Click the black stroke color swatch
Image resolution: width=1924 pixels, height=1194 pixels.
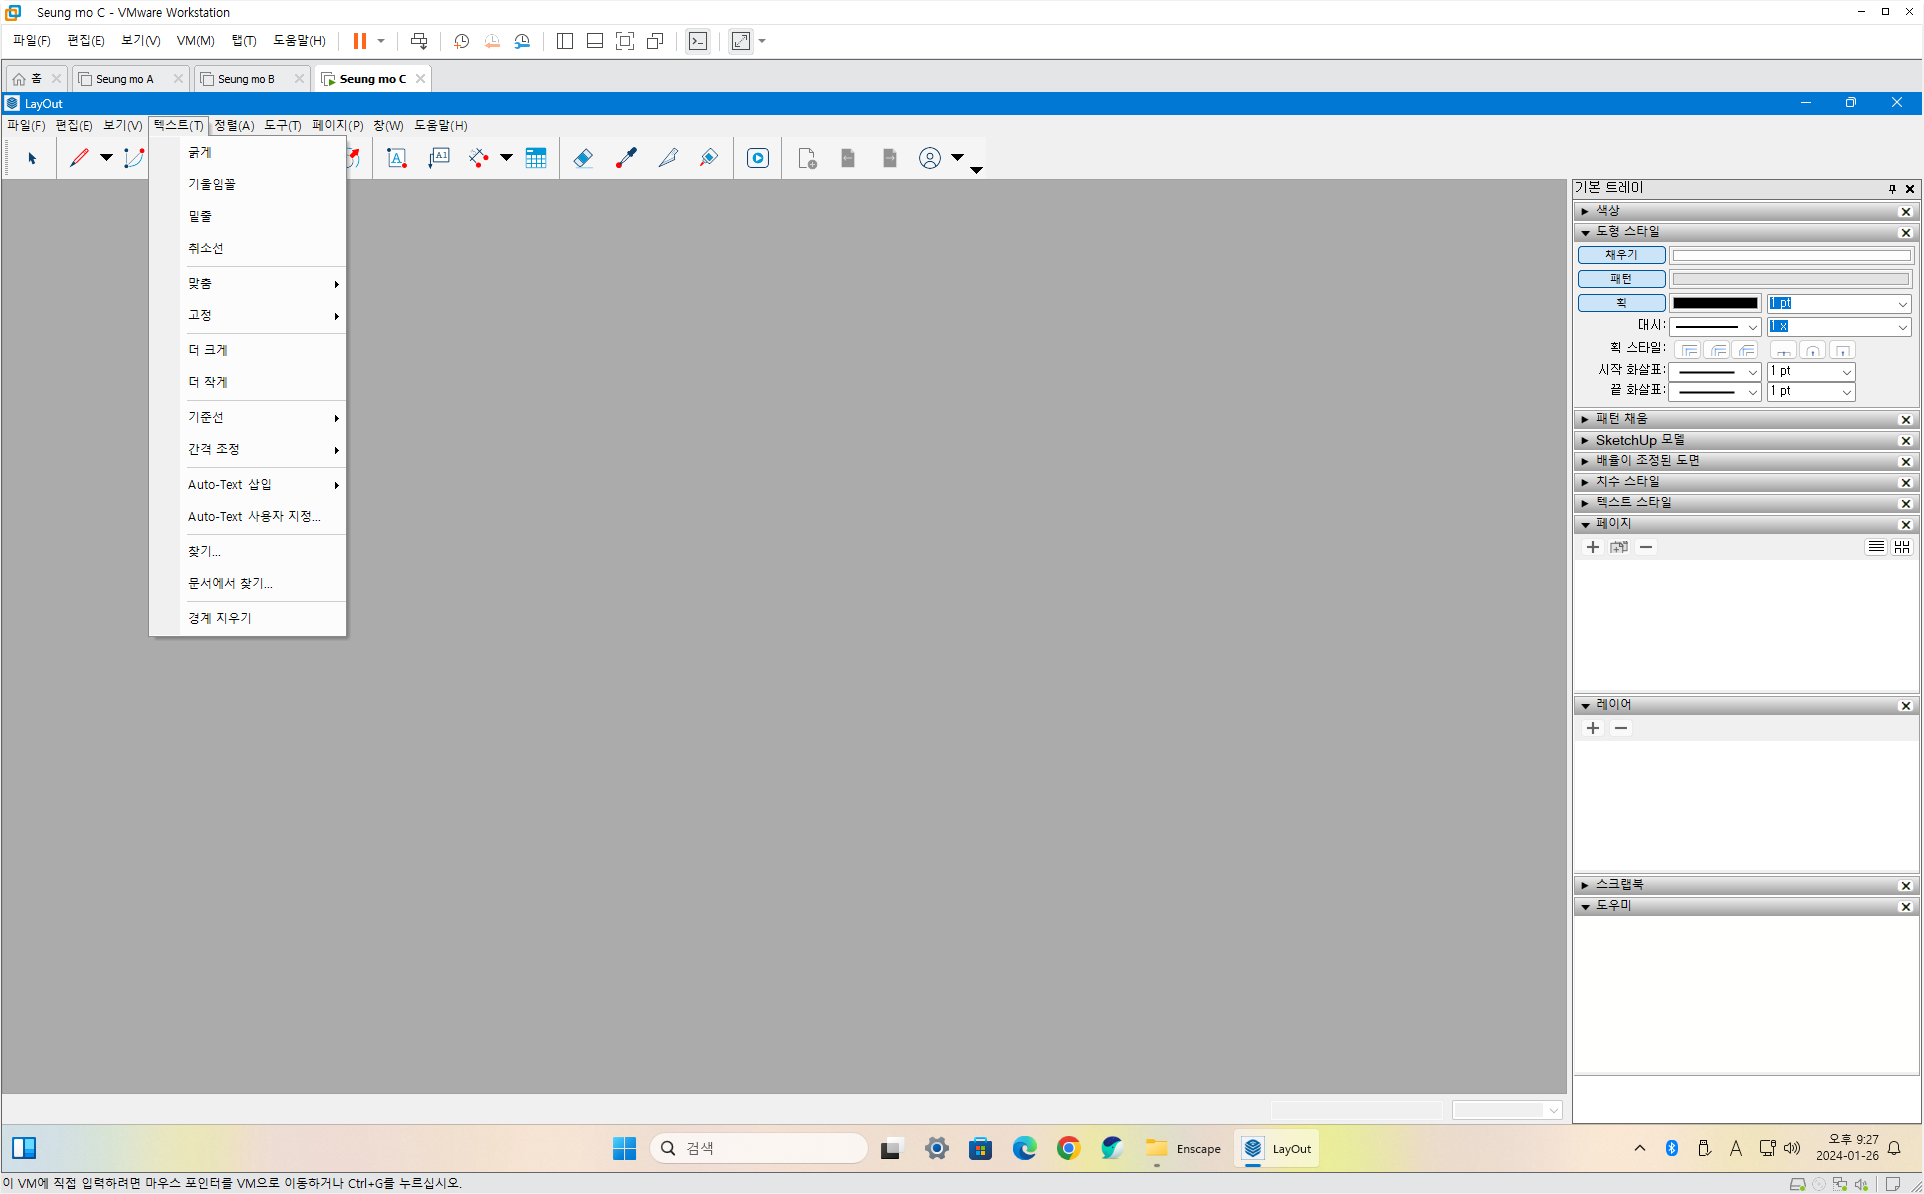tap(1715, 303)
